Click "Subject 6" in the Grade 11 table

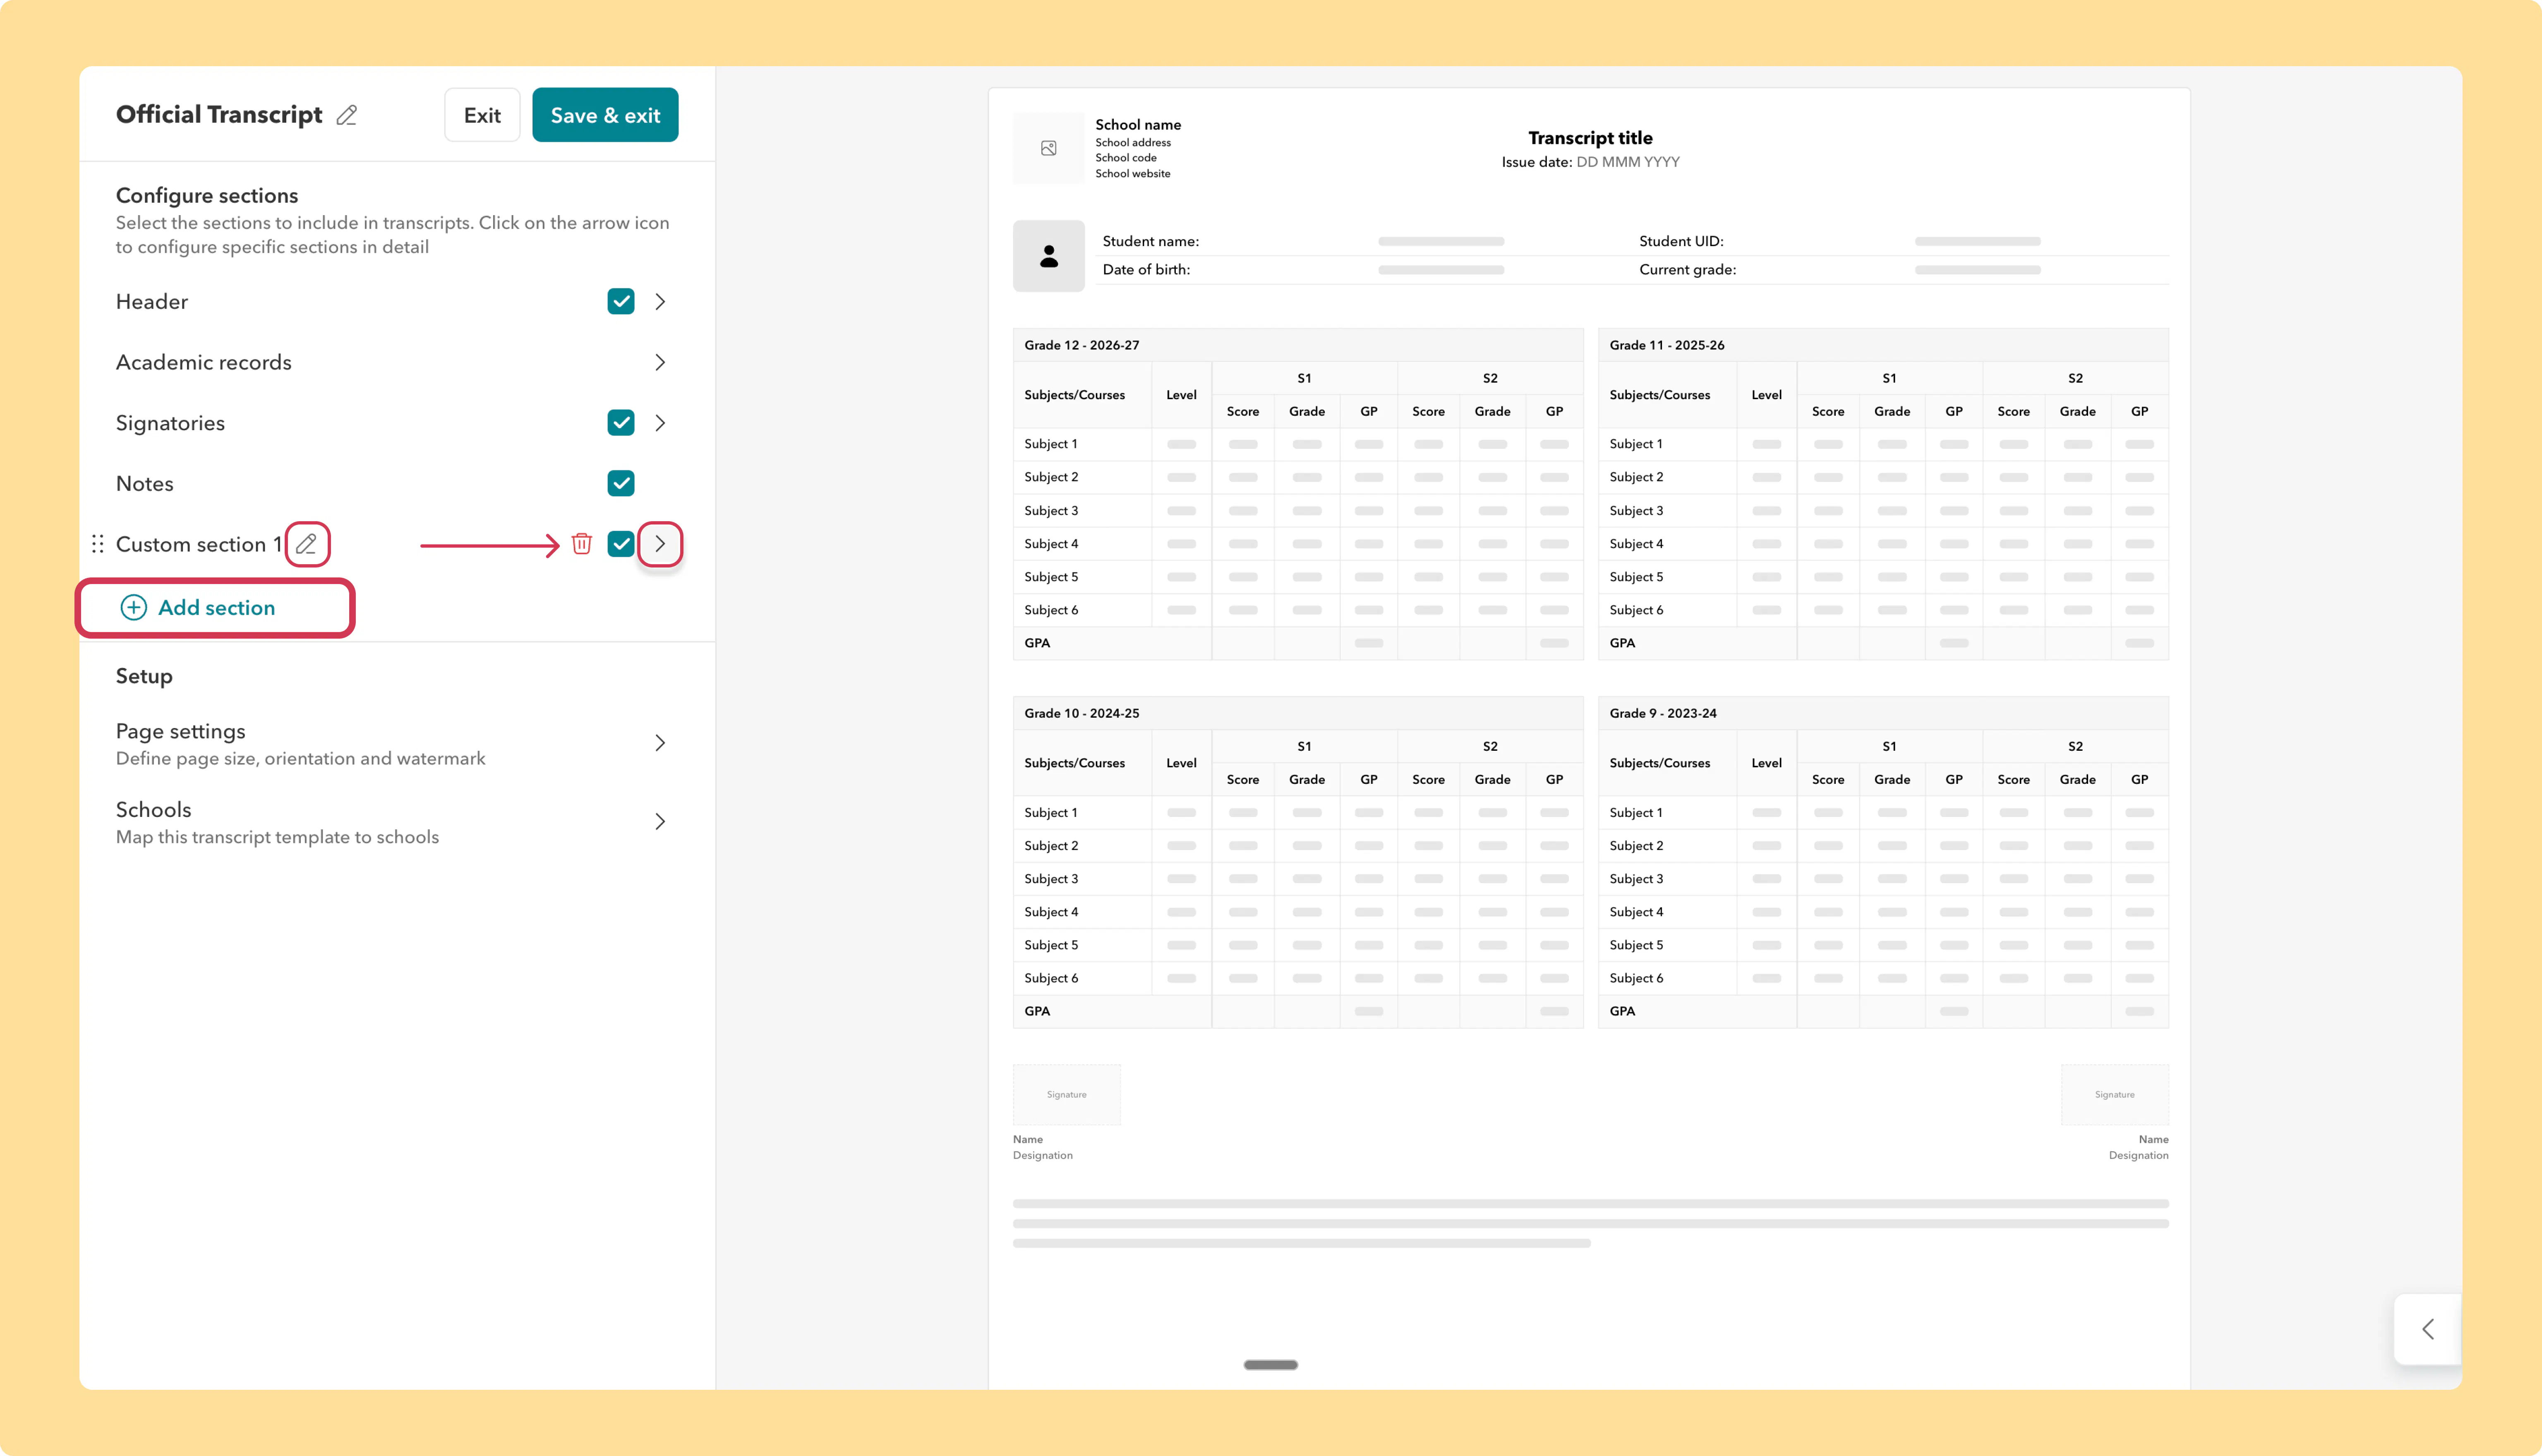(x=1637, y=610)
